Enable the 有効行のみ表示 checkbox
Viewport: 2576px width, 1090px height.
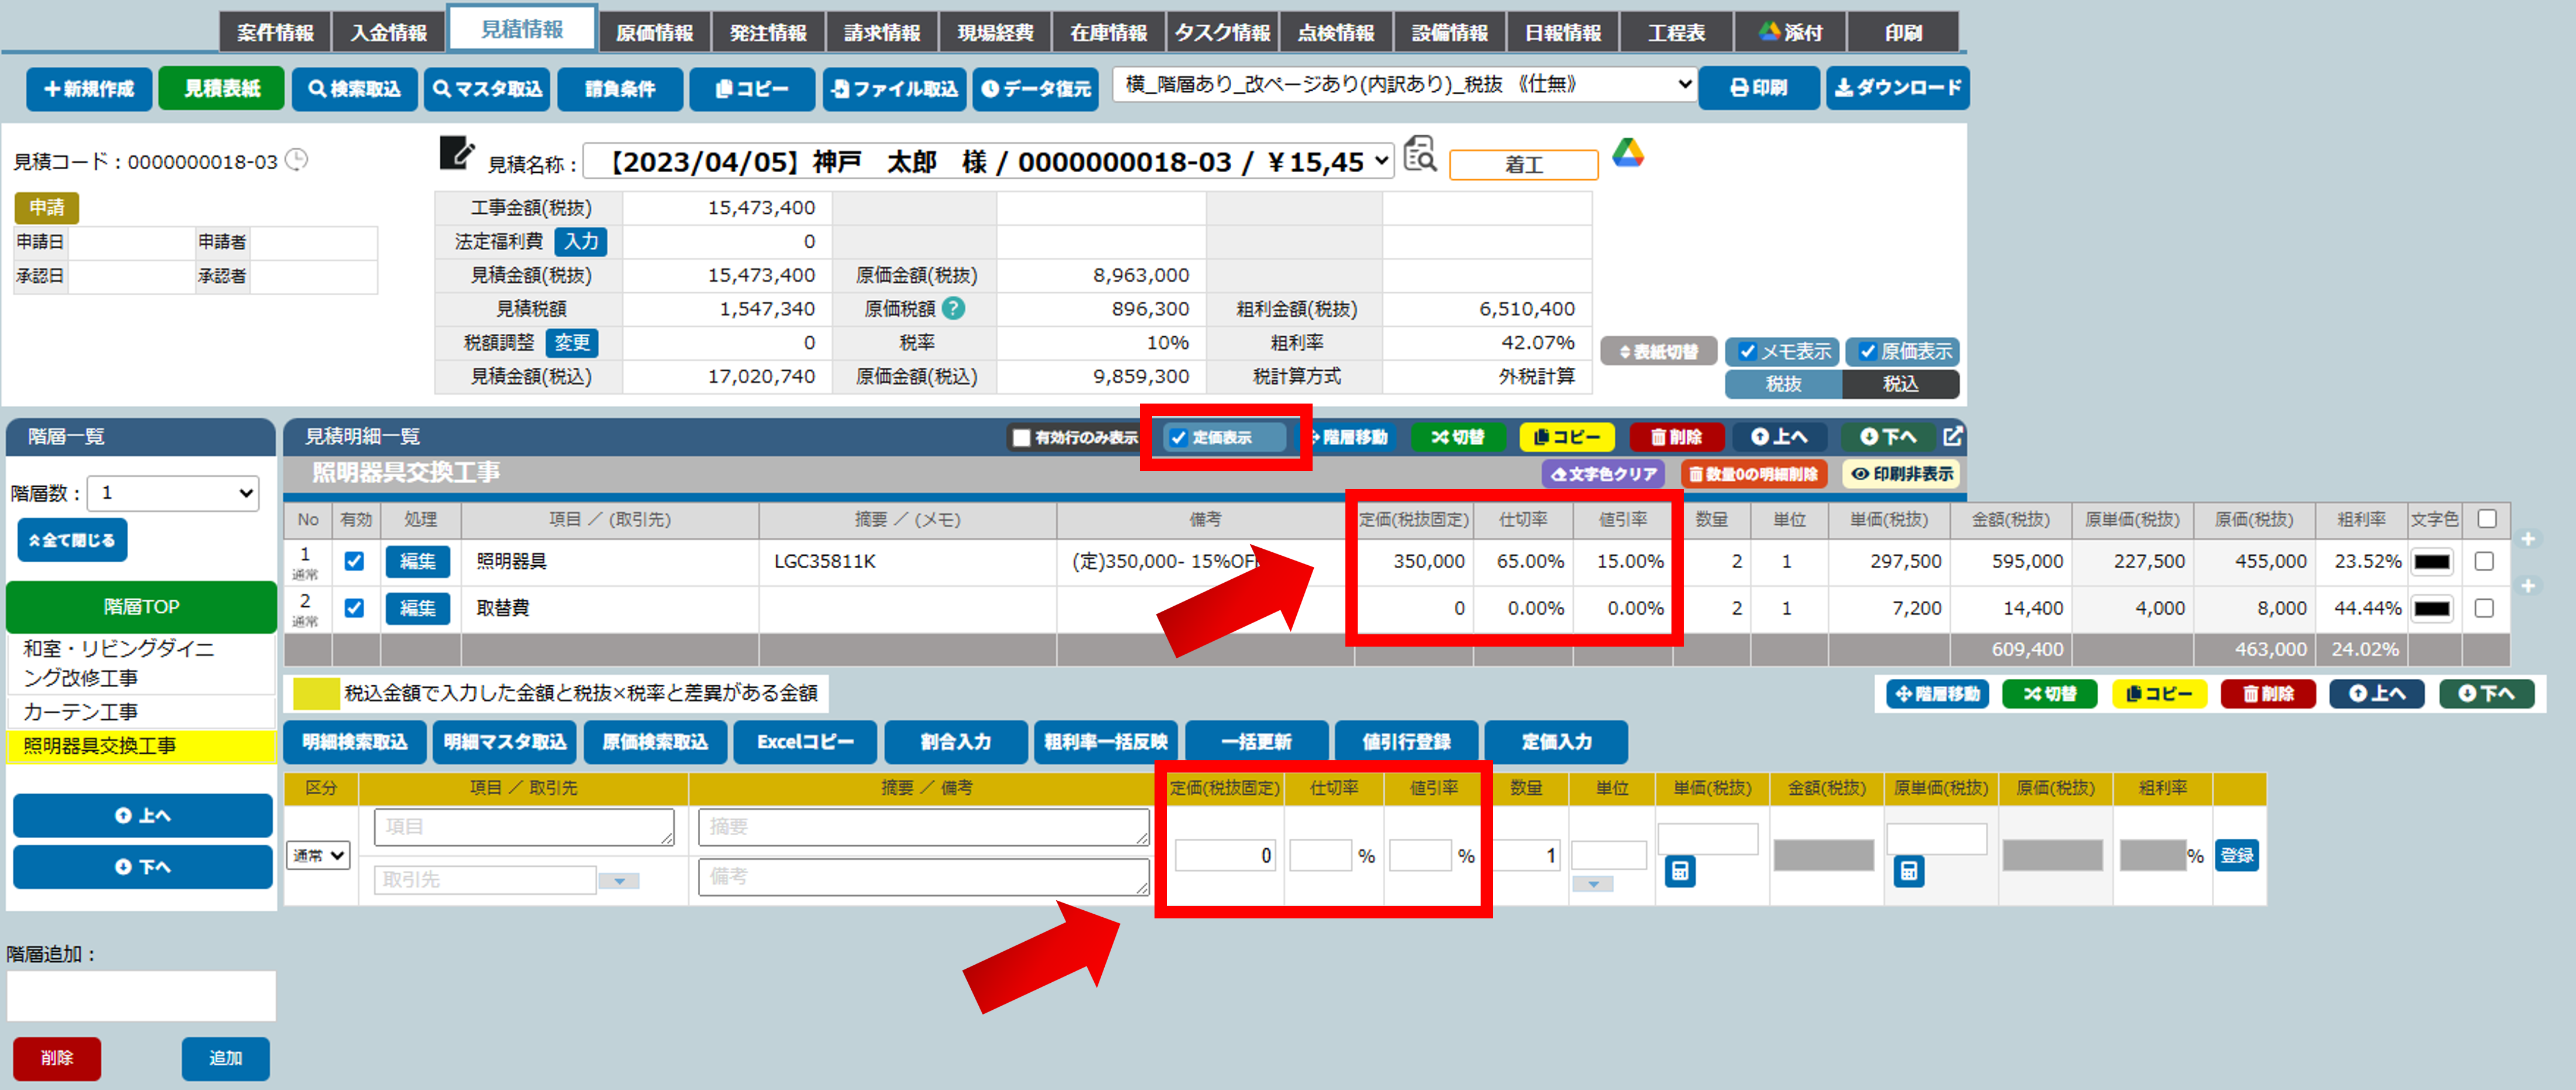1021,438
